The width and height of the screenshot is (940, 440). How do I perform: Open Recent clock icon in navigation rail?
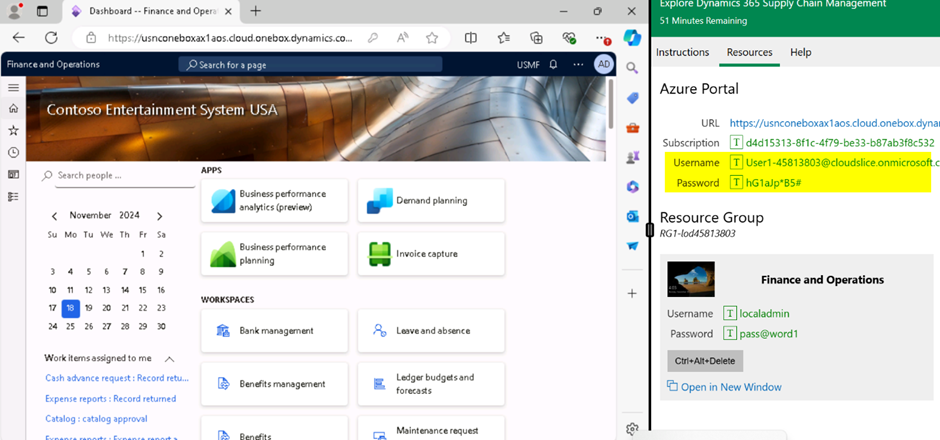13,152
